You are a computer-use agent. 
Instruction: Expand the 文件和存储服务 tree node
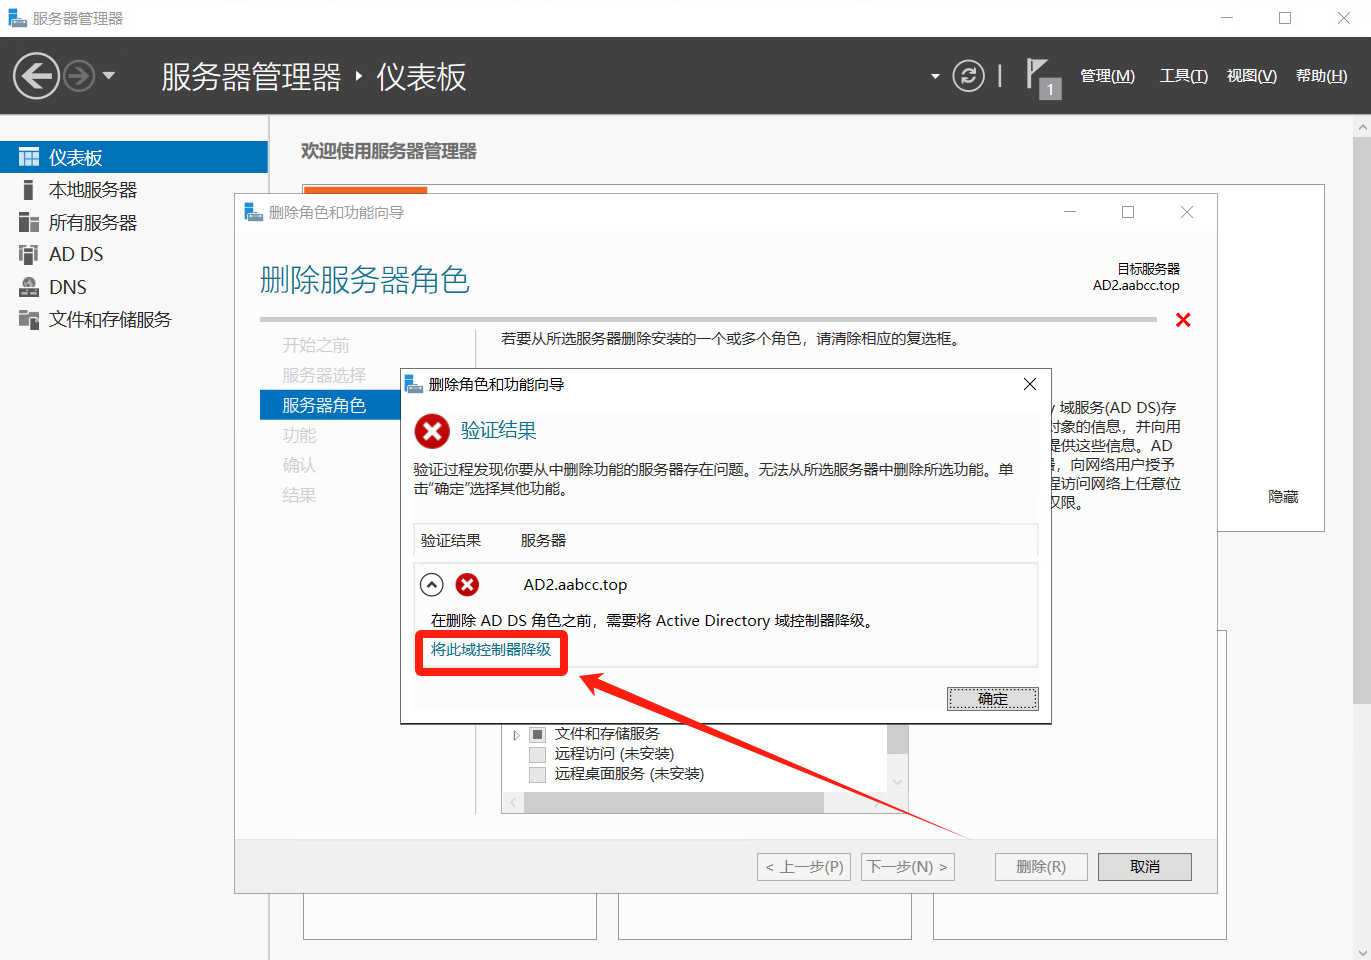(516, 735)
